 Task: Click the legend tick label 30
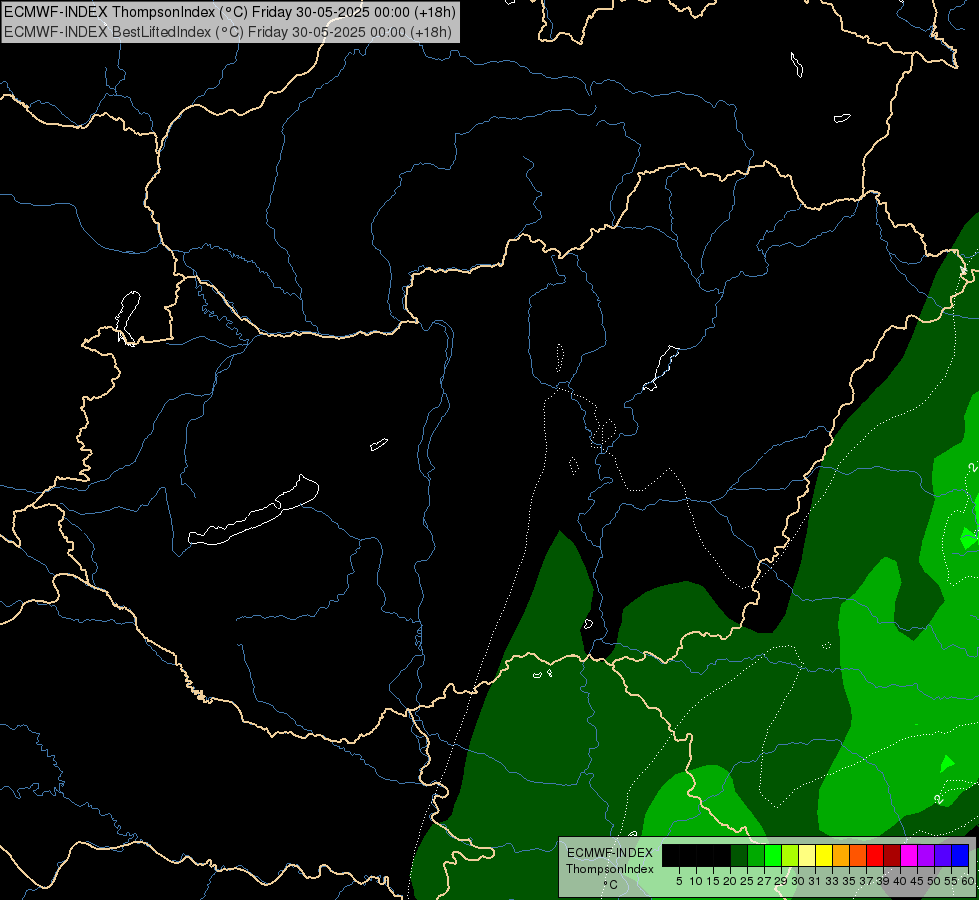click(x=798, y=881)
